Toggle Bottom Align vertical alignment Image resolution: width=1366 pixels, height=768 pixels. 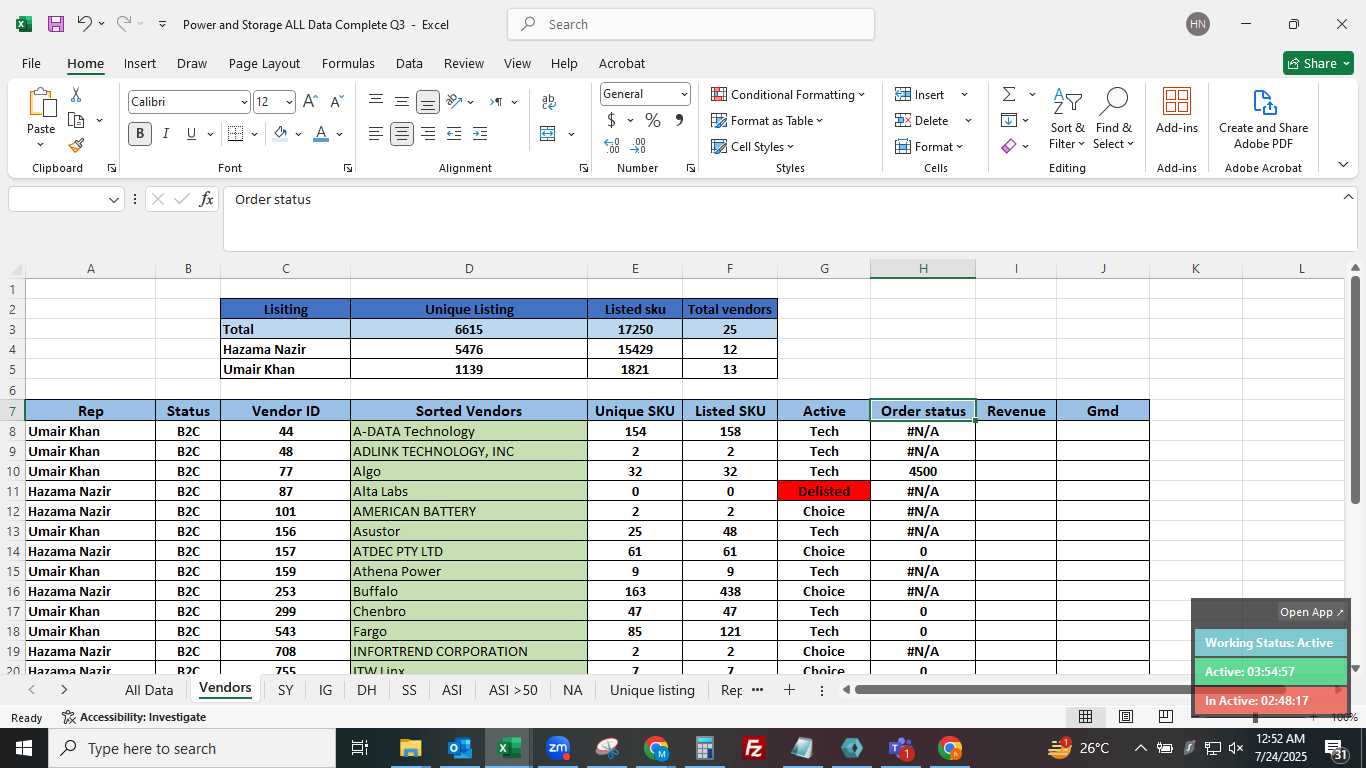point(428,101)
